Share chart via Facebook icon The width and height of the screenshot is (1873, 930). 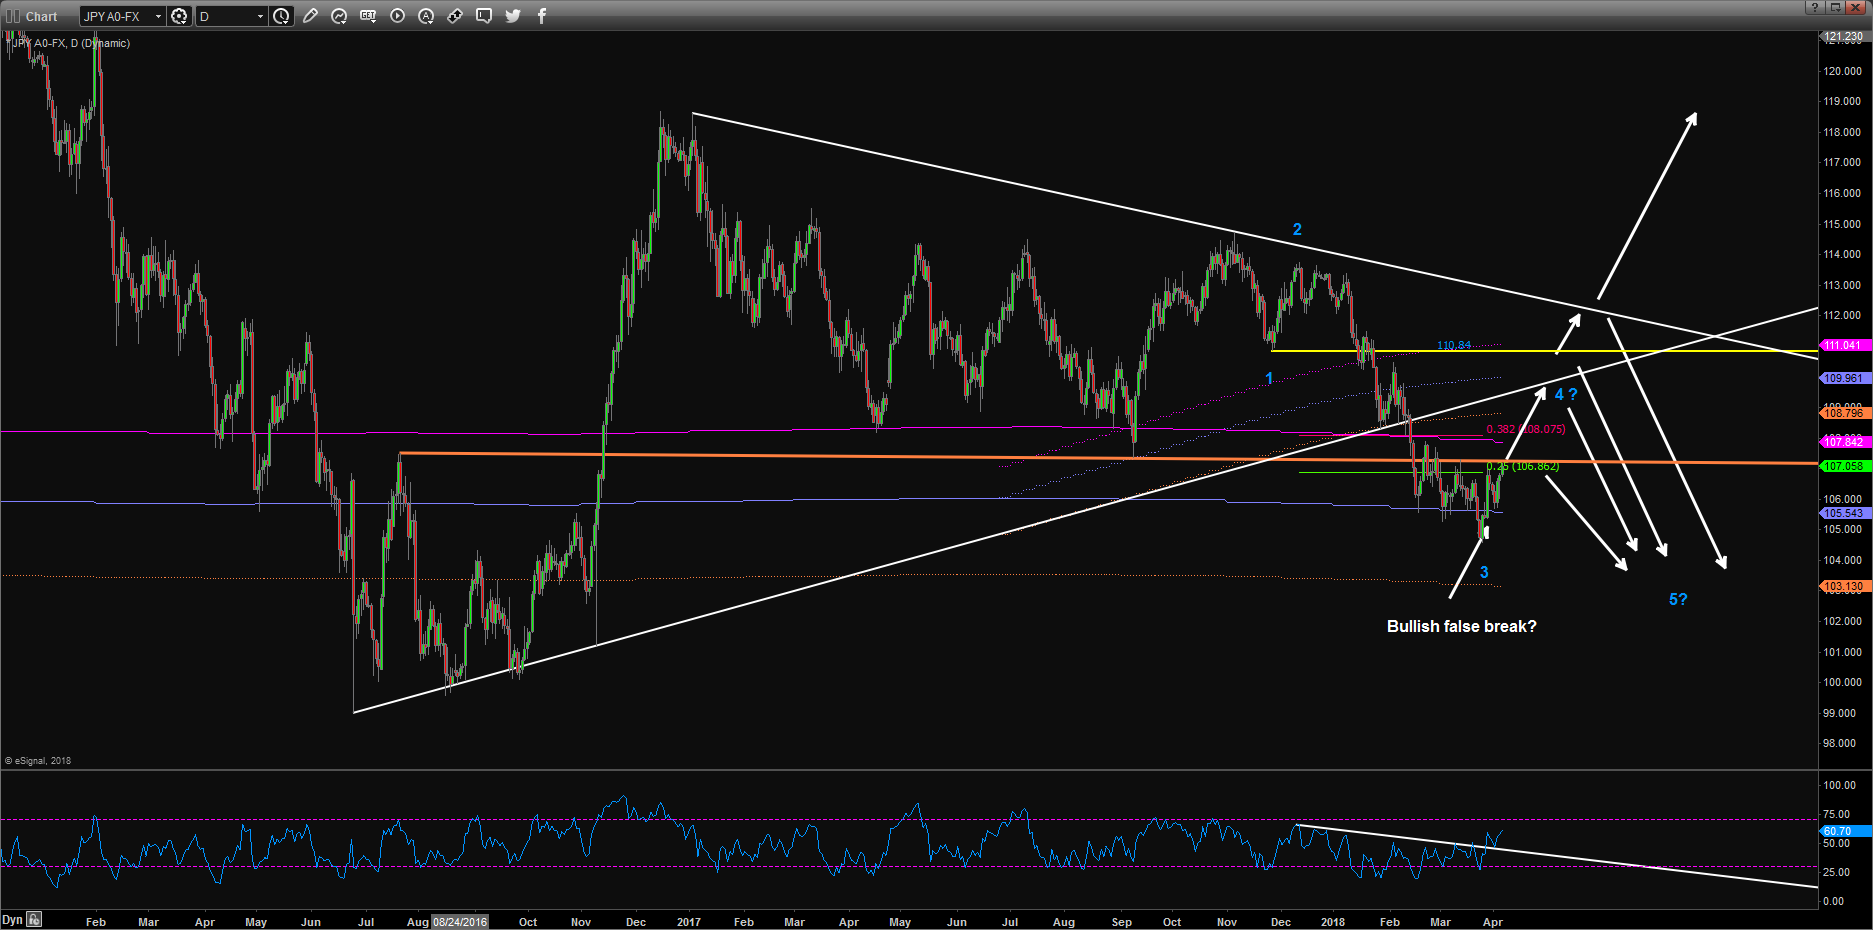click(542, 16)
